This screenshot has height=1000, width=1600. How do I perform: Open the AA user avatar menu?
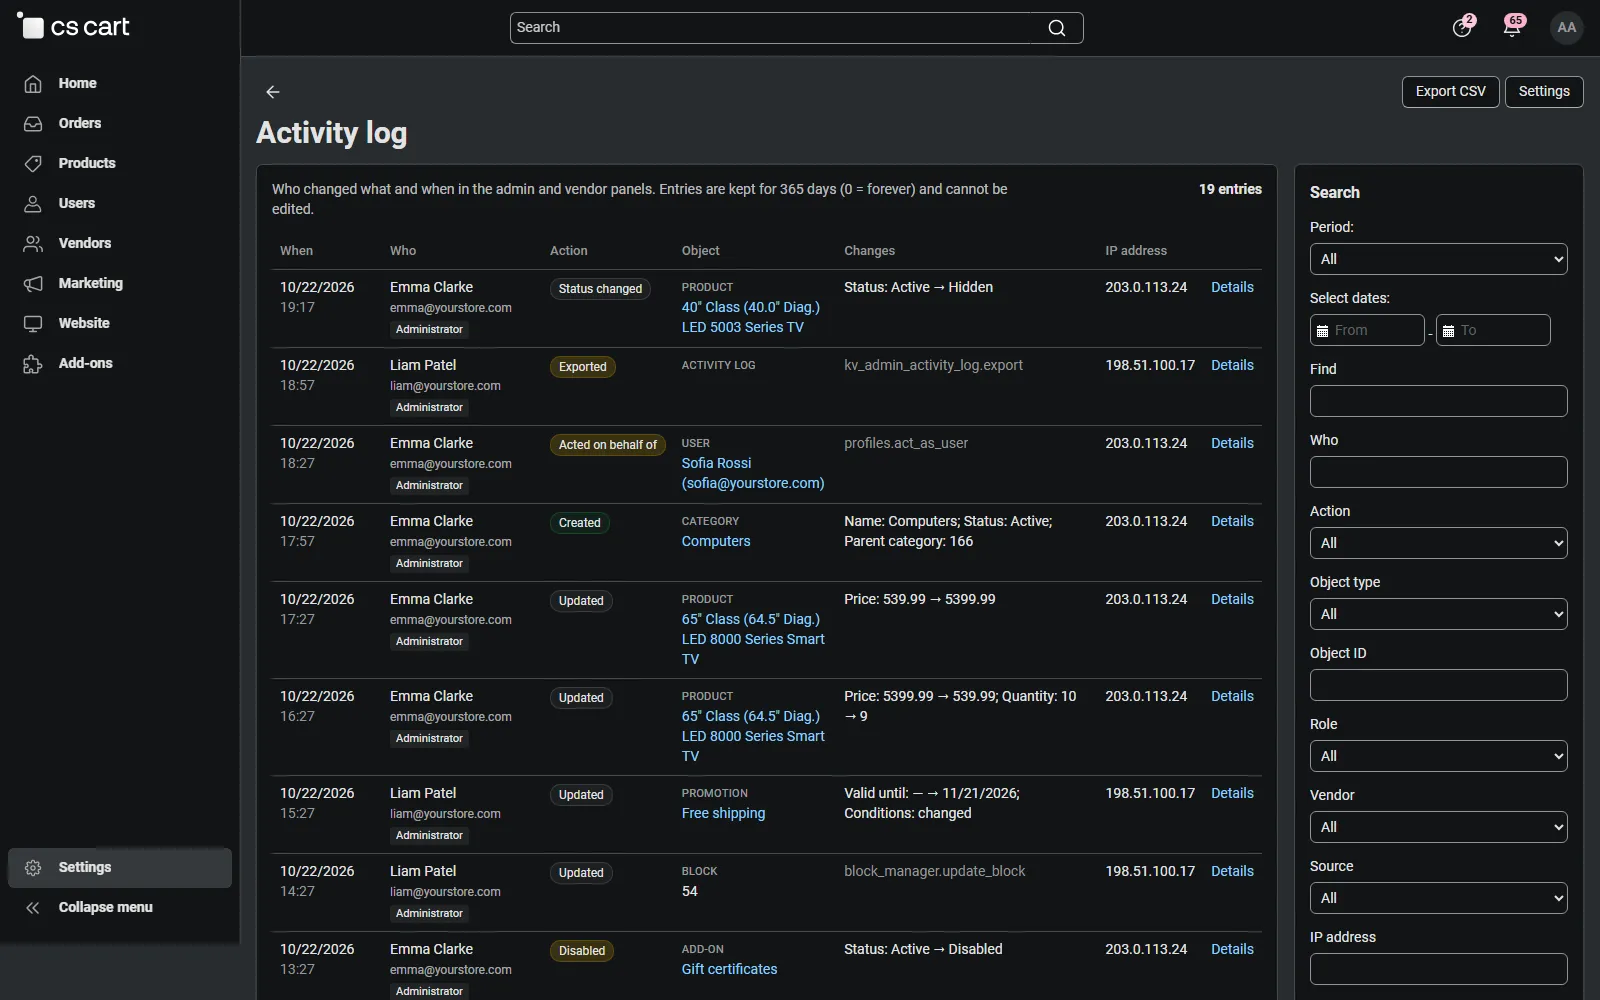1567,27
